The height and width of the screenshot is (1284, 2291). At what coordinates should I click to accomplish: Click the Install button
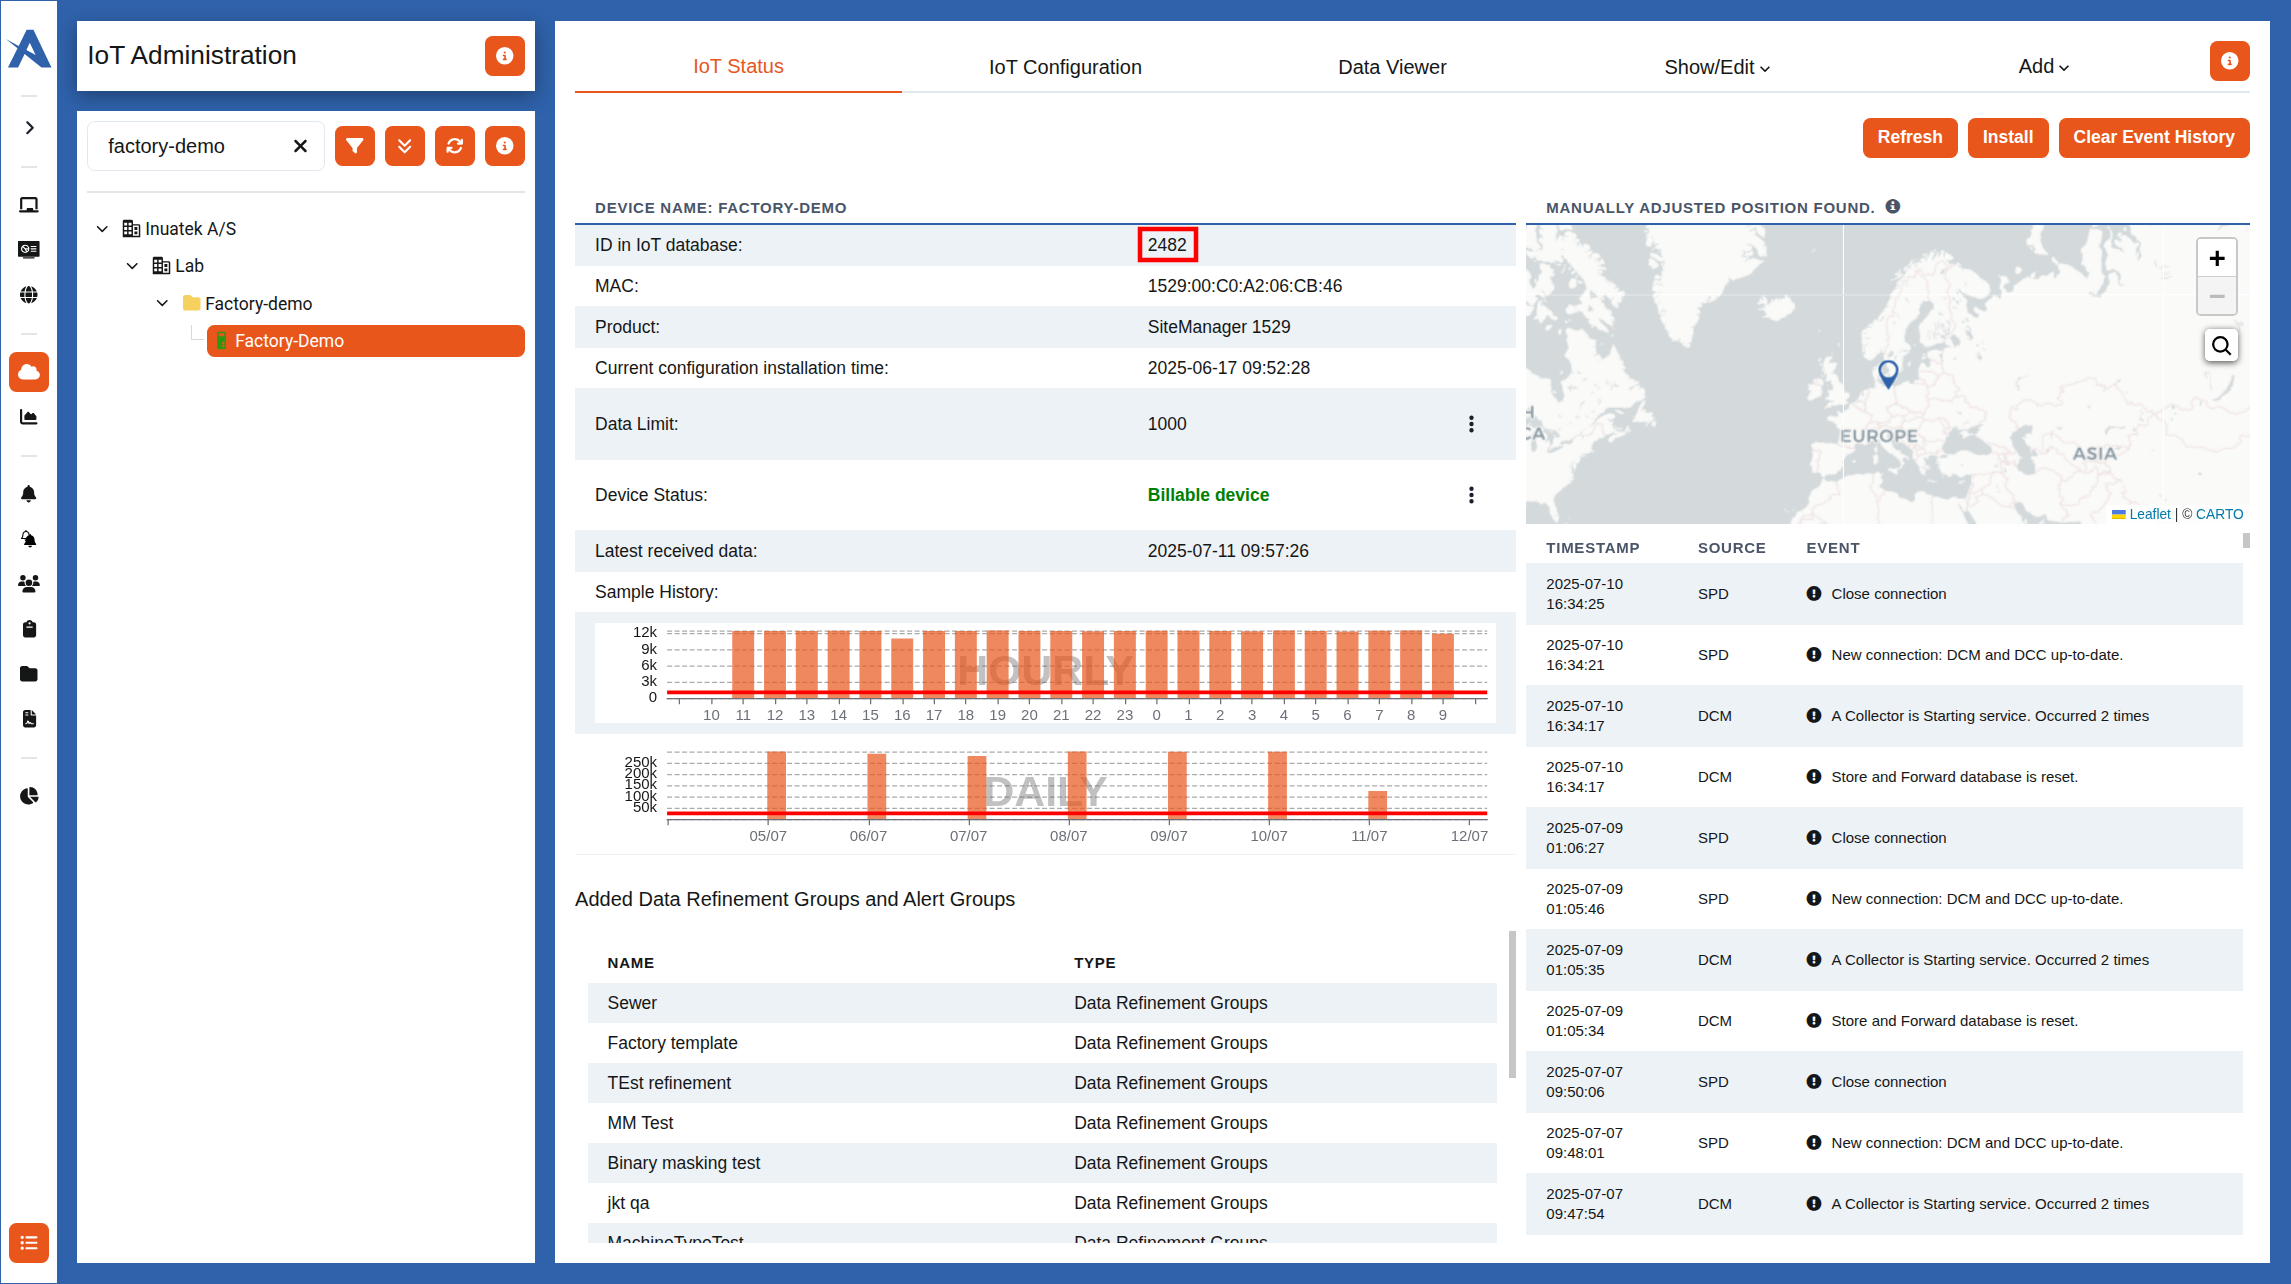point(2007,138)
